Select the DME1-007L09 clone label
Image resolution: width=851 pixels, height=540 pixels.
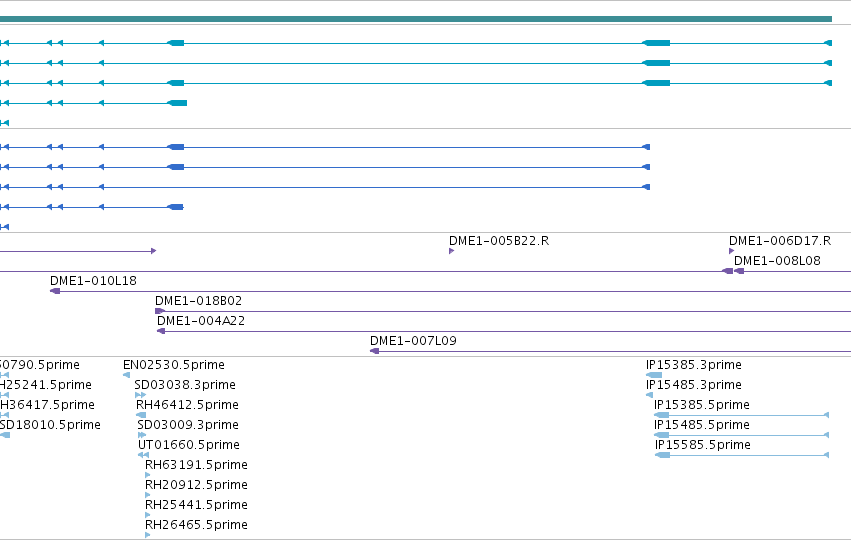414,341
